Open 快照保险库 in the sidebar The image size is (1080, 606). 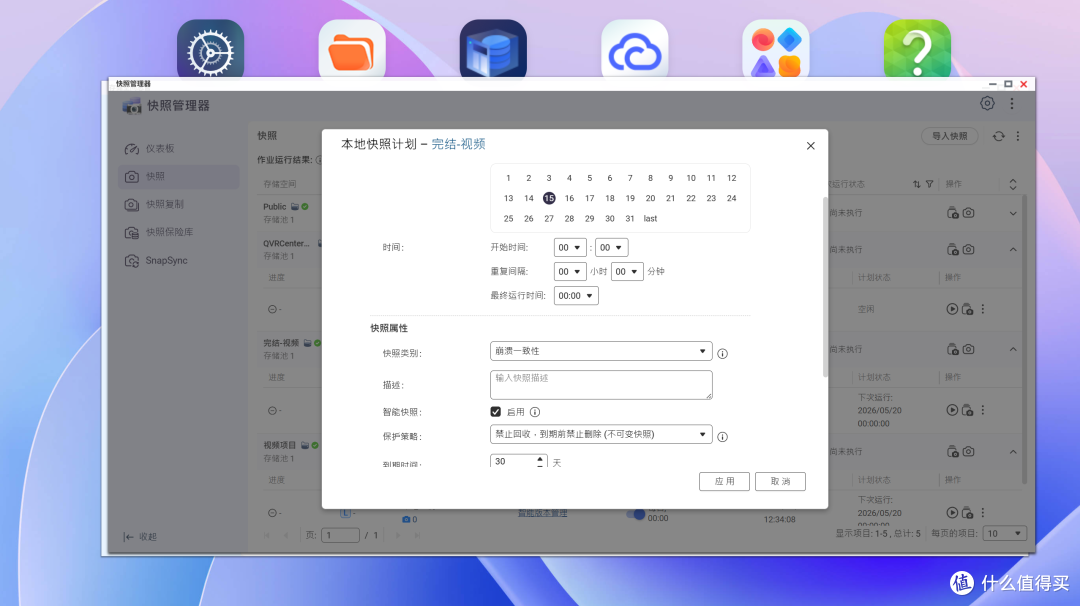click(179, 232)
